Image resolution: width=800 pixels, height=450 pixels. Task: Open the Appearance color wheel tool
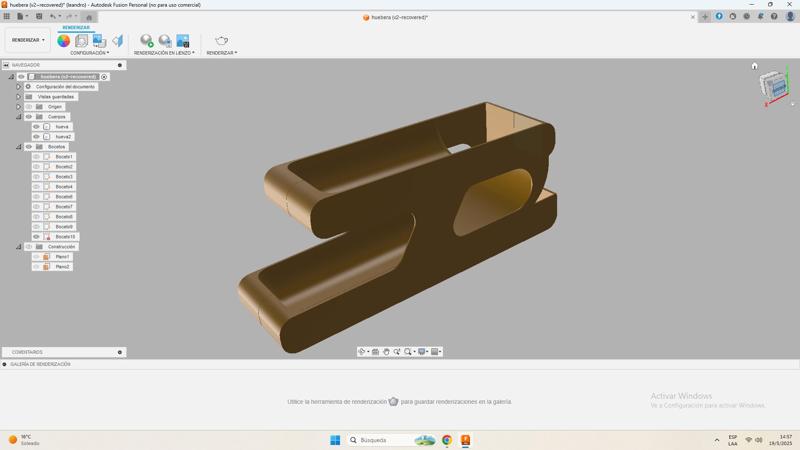coord(64,41)
